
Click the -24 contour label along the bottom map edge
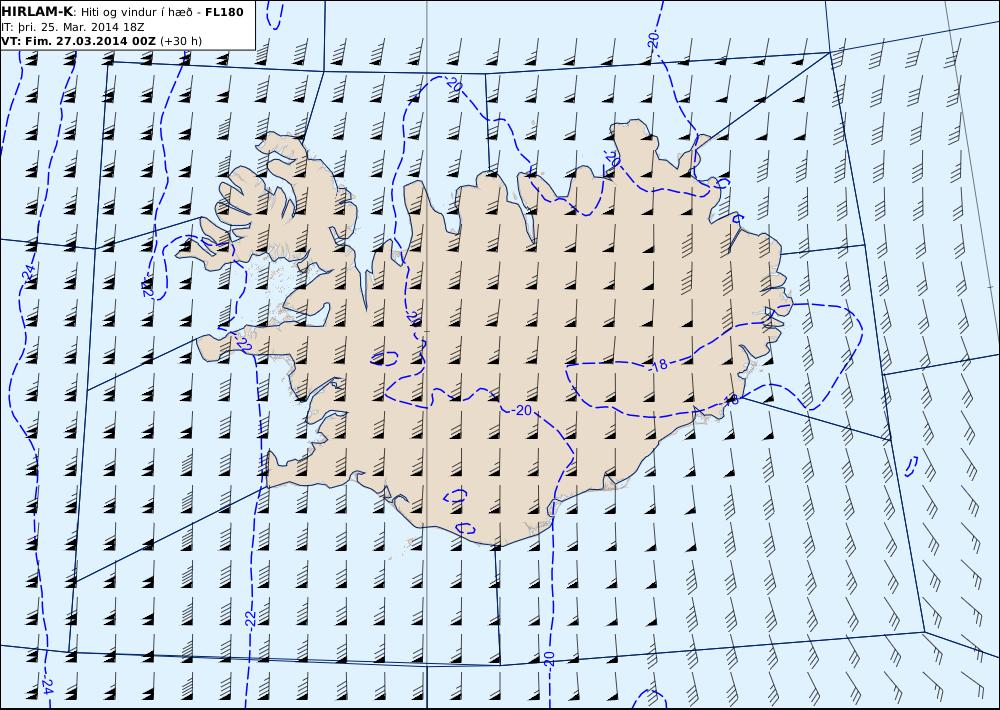coord(47,685)
